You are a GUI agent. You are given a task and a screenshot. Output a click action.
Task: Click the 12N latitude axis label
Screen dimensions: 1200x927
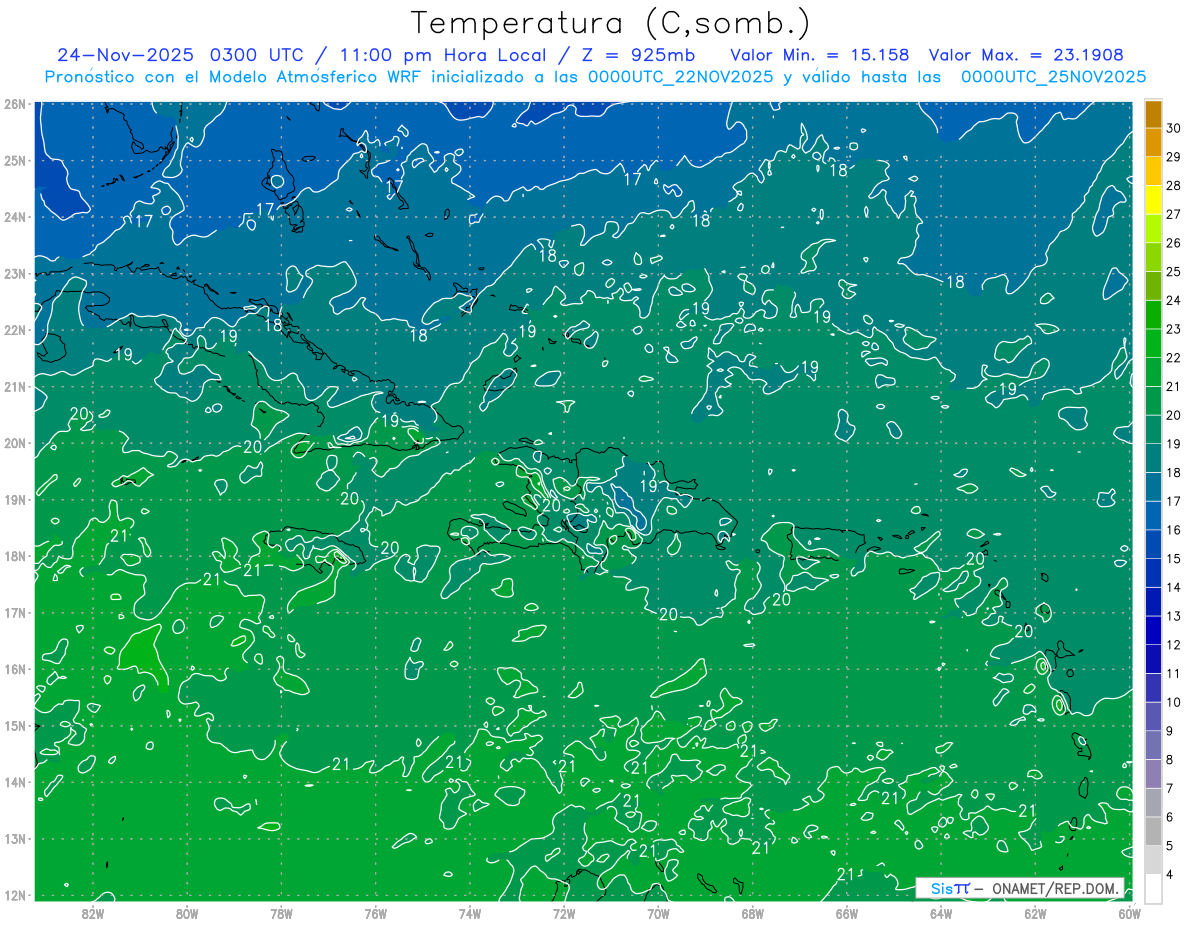point(14,895)
